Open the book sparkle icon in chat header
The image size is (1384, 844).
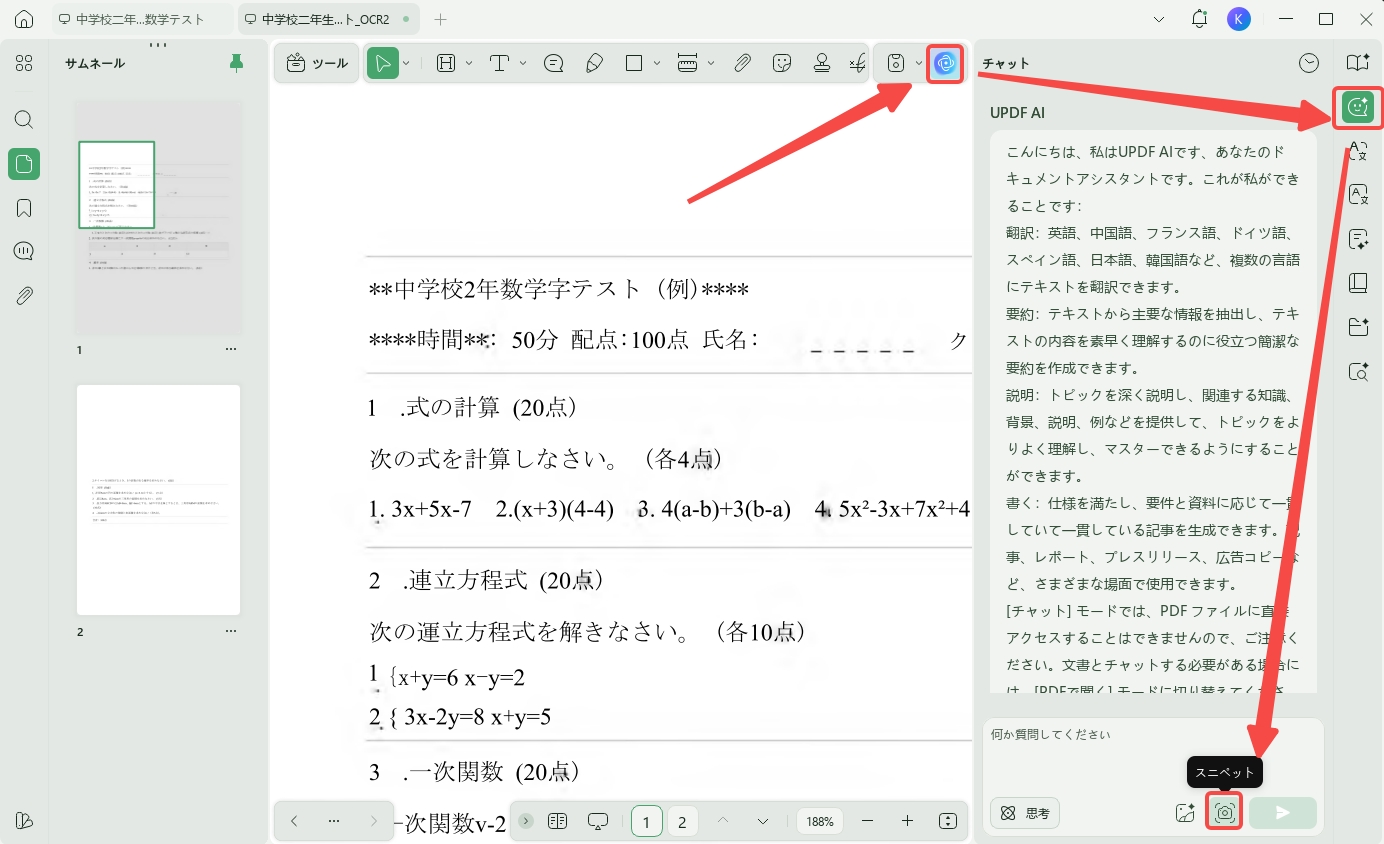1357,63
